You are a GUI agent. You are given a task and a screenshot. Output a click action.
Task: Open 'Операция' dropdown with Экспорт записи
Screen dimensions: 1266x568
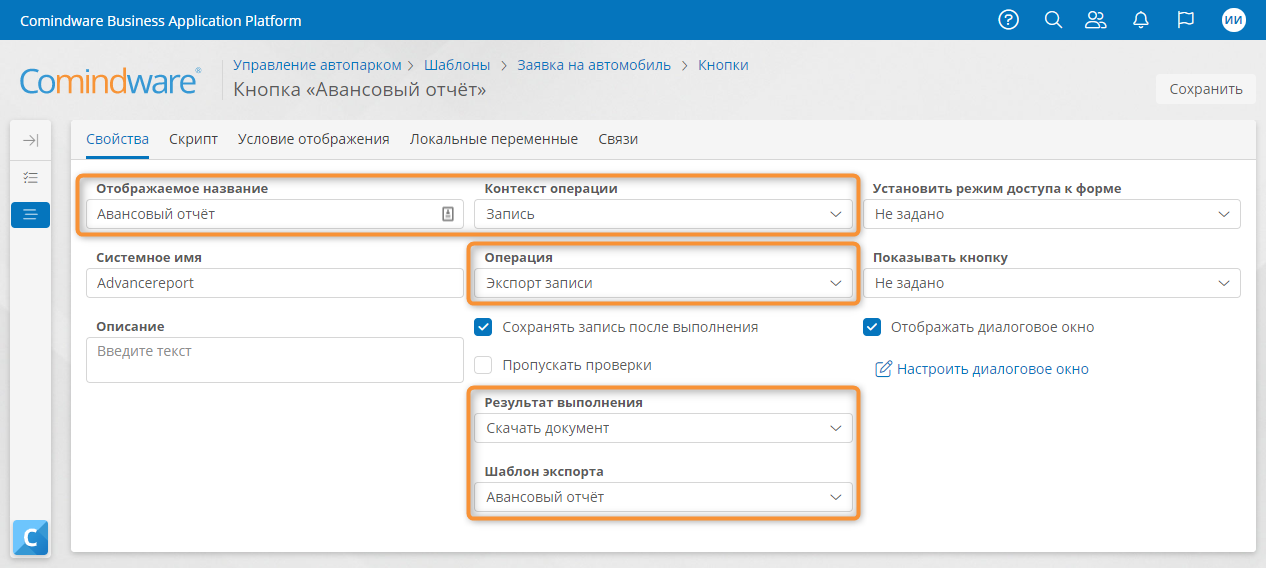pos(663,283)
